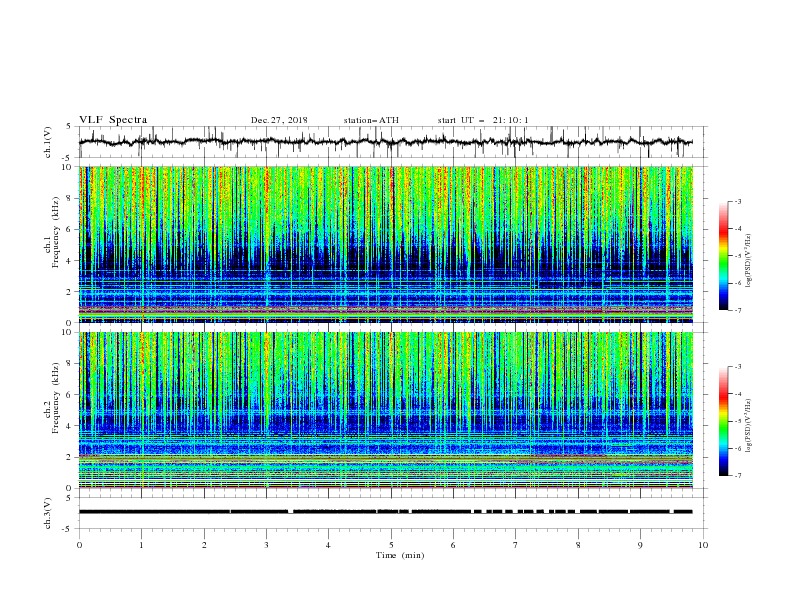This screenshot has width=792, height=612.
Task: Click the station=ATH label
Action: [371, 120]
